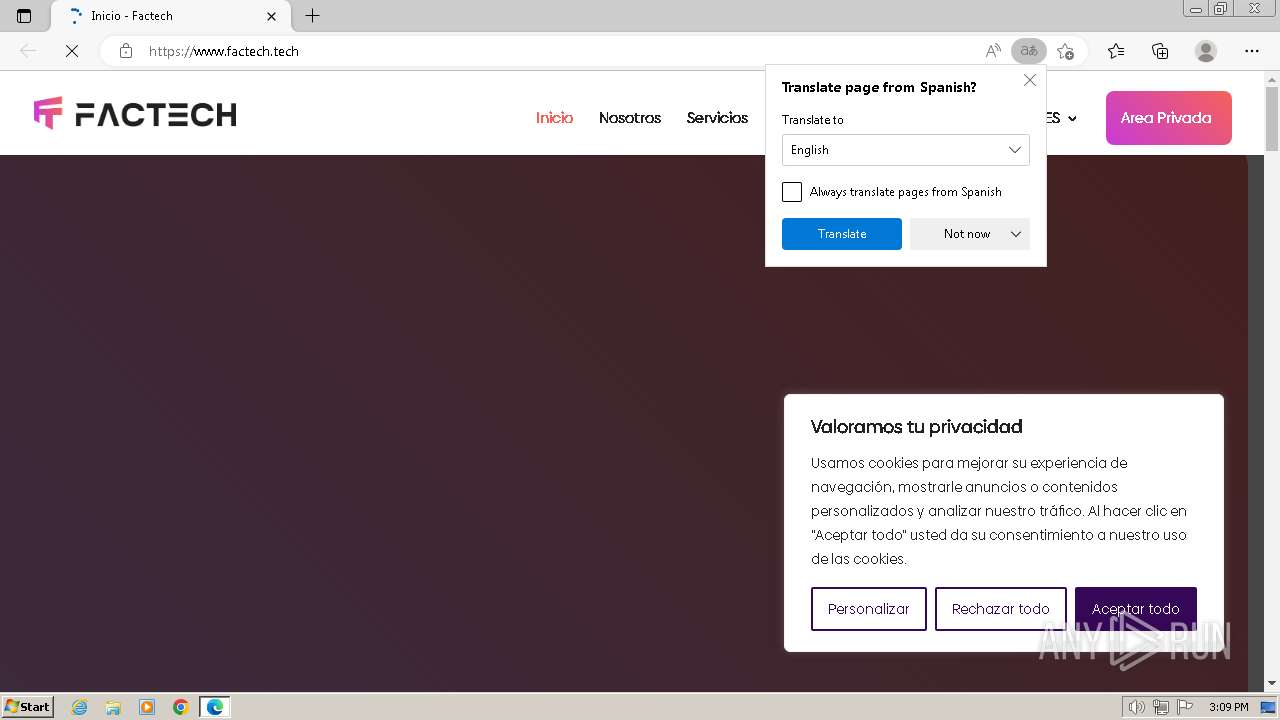This screenshot has height=720, width=1280.
Task: Click the show desktop tray icon
Action: (1269, 707)
